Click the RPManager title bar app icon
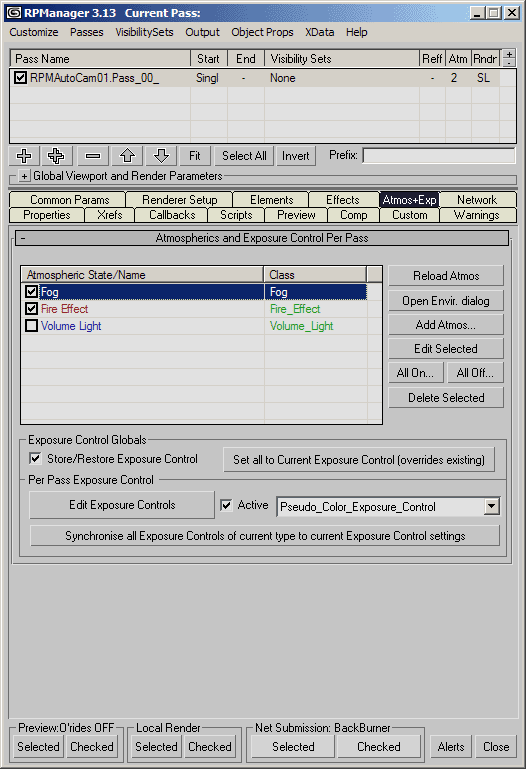 [x=14, y=13]
